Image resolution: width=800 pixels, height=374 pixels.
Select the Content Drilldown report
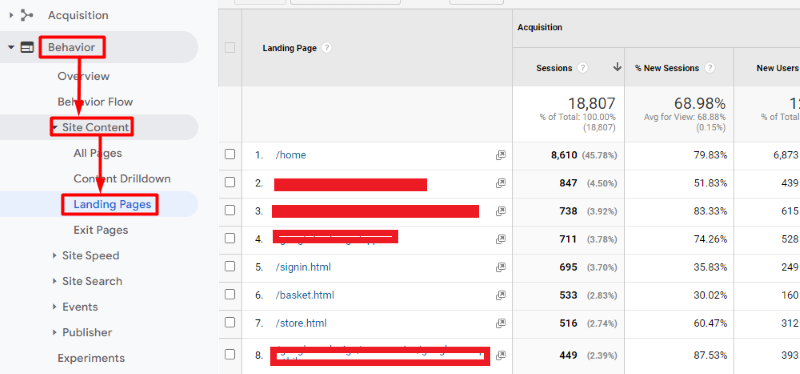pyautogui.click(x=122, y=179)
